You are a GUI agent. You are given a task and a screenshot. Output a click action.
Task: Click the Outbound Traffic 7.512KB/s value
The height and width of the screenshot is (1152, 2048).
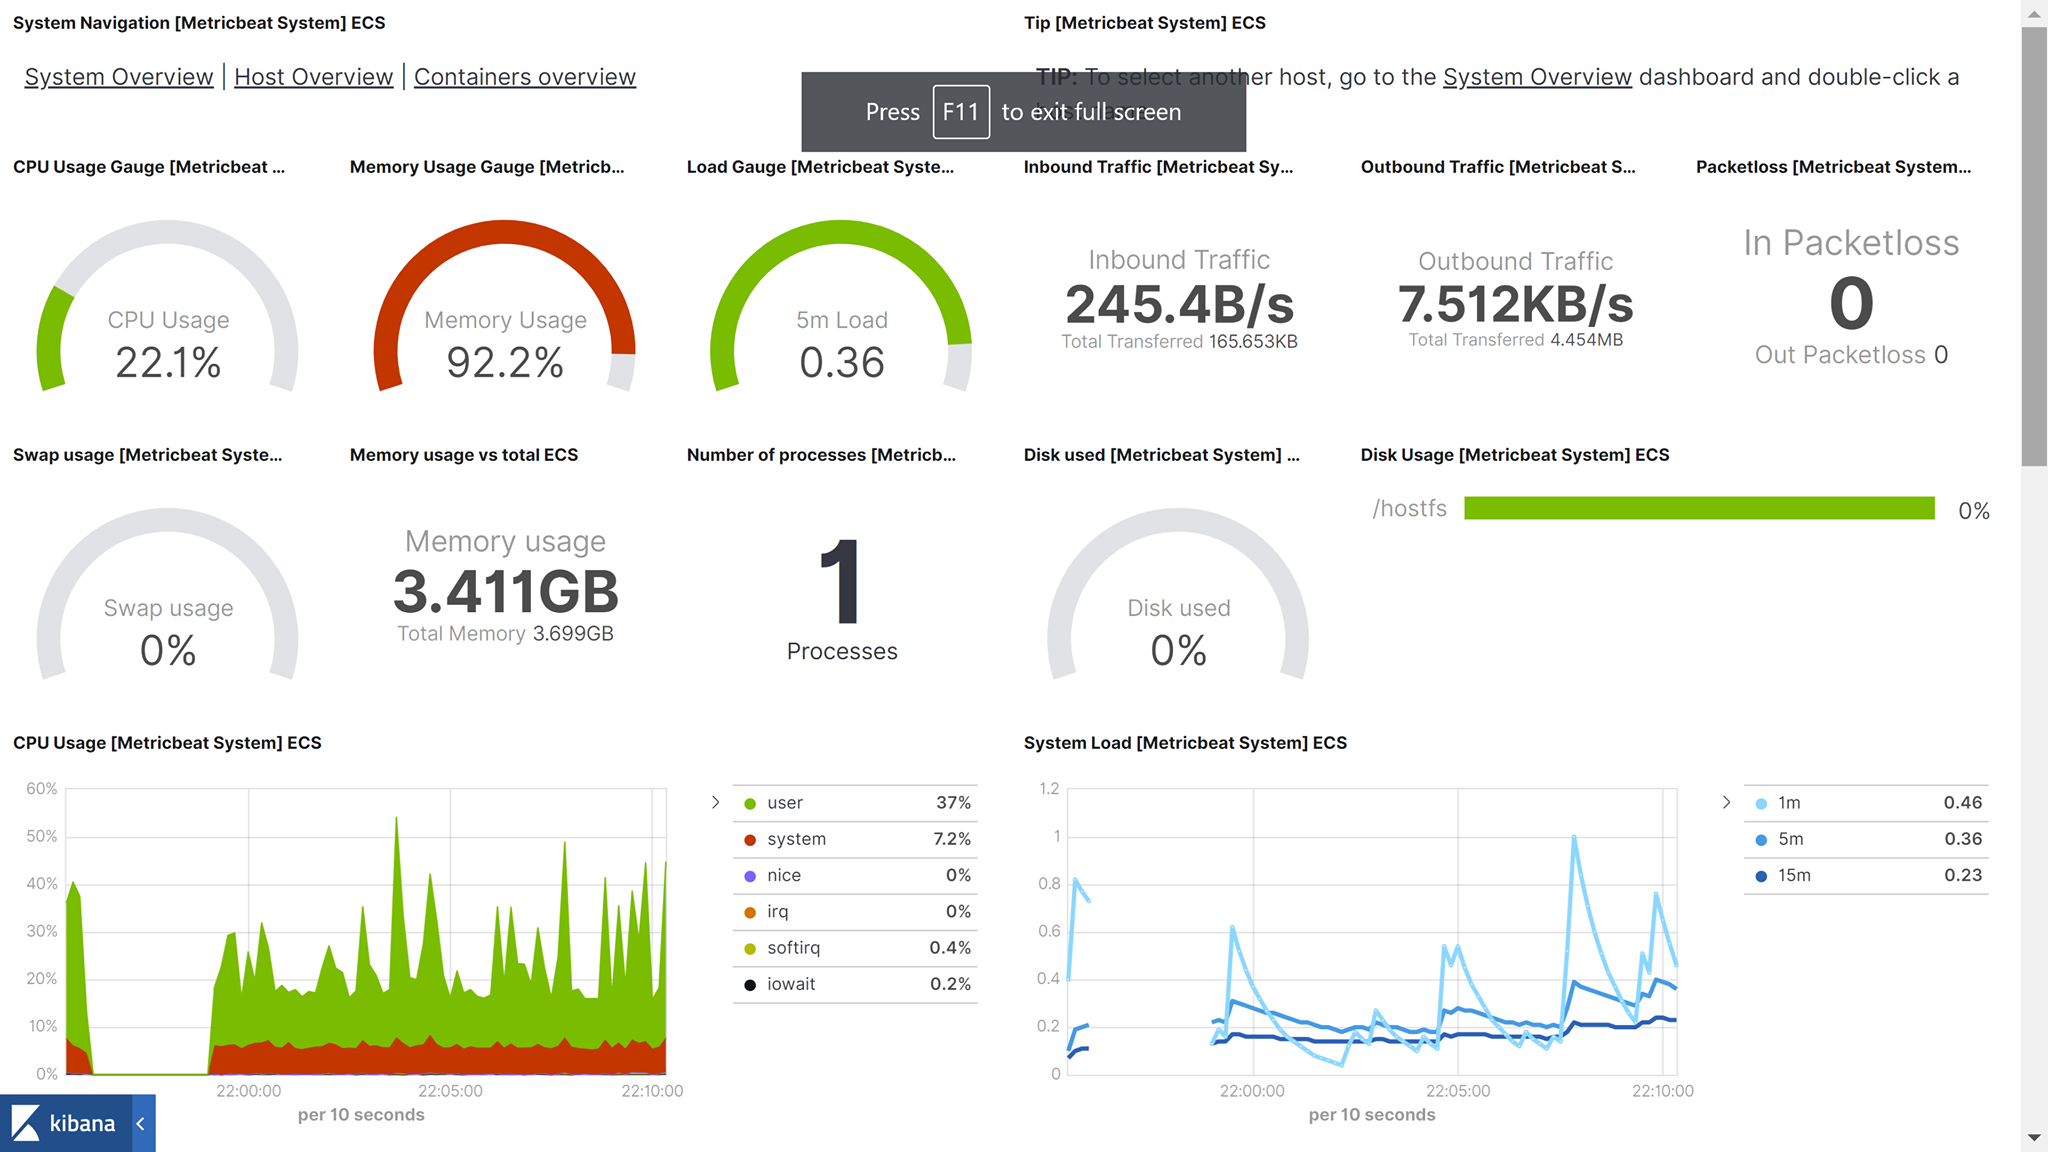tap(1515, 304)
